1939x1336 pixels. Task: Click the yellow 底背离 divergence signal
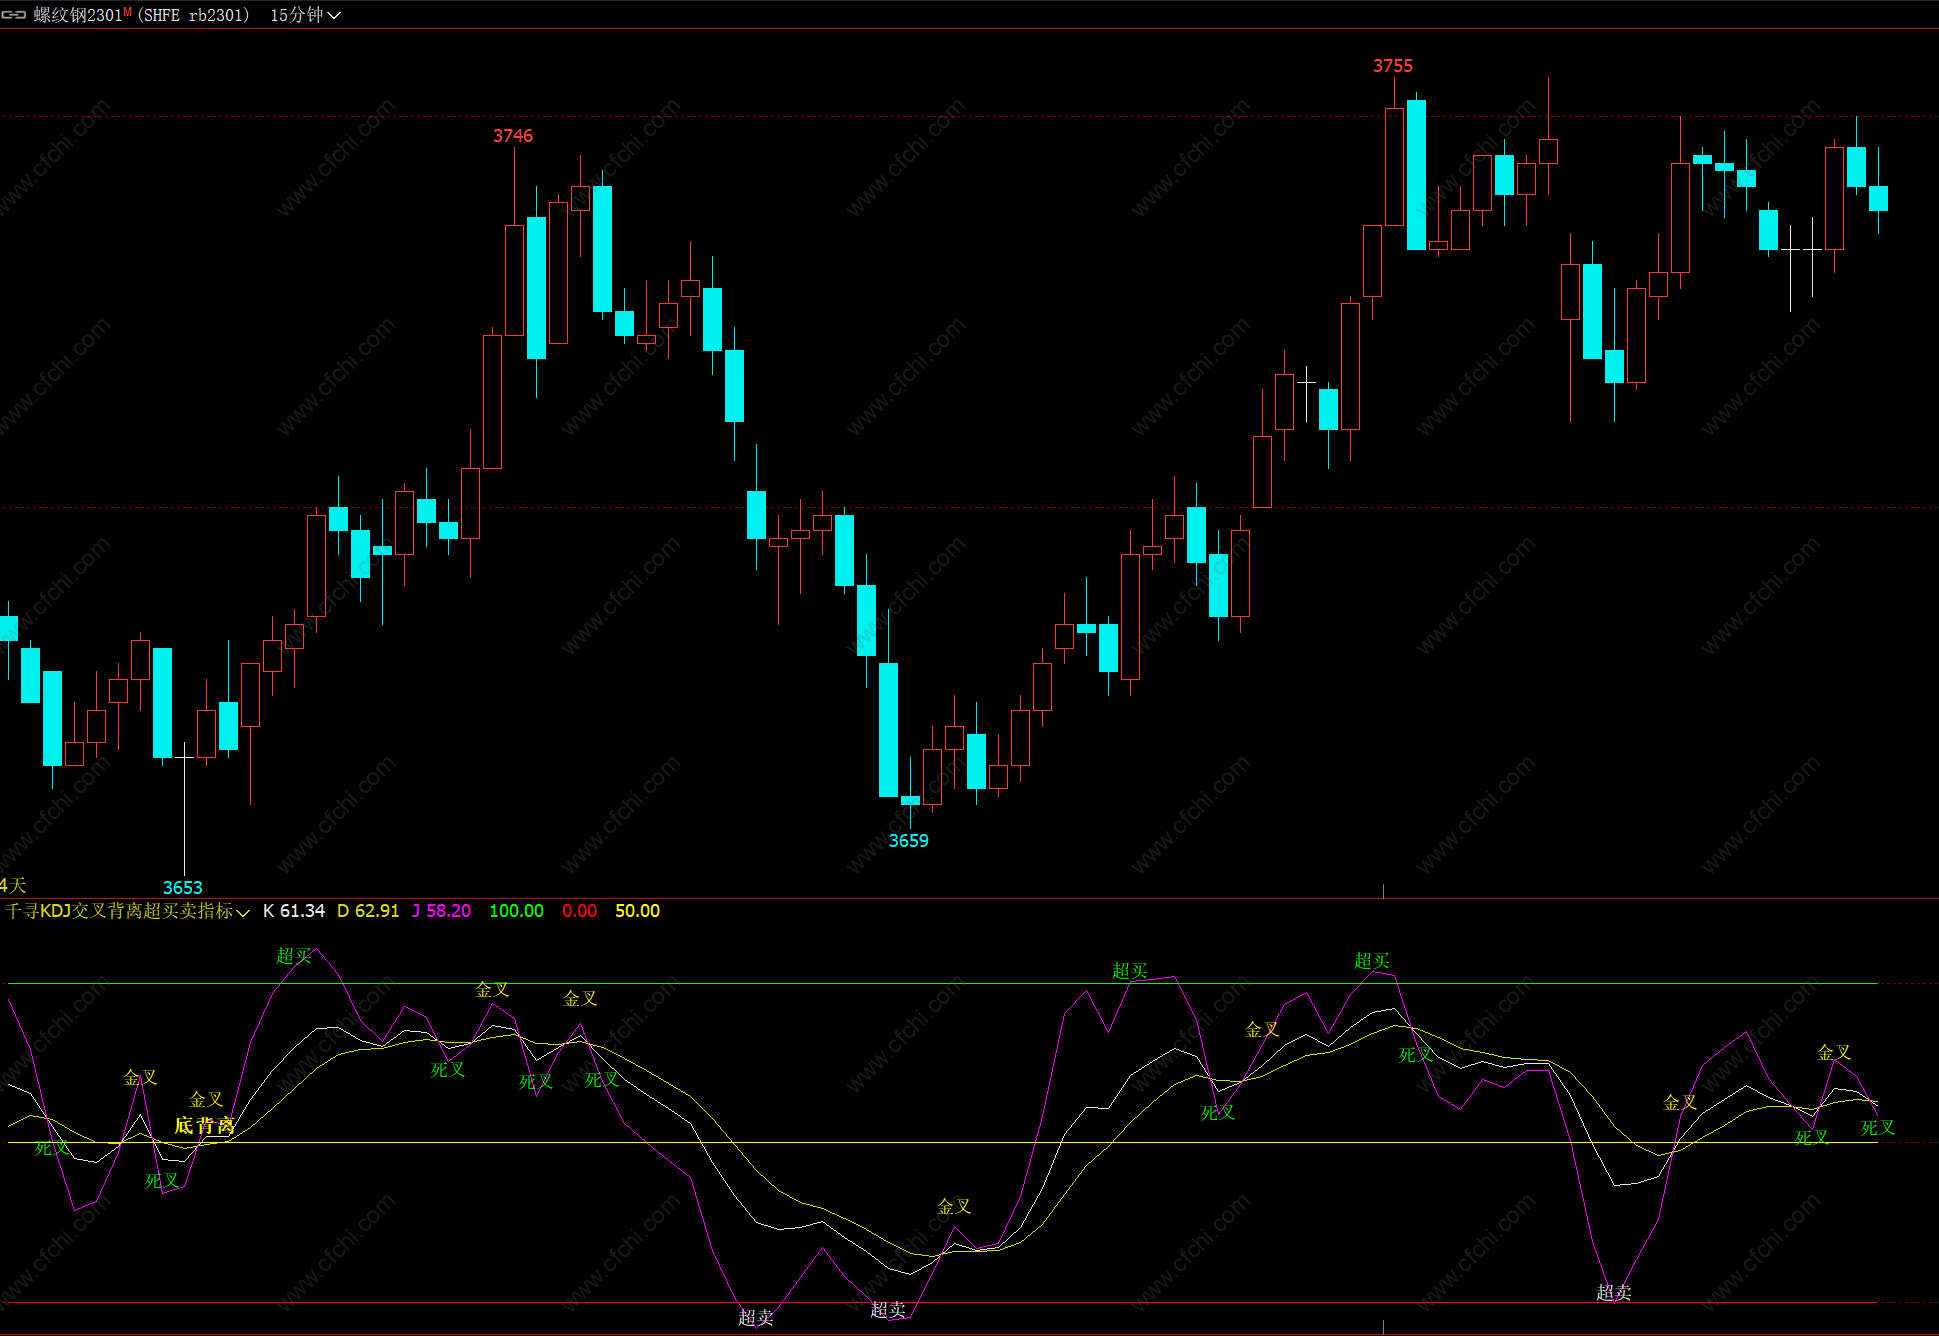[204, 1126]
